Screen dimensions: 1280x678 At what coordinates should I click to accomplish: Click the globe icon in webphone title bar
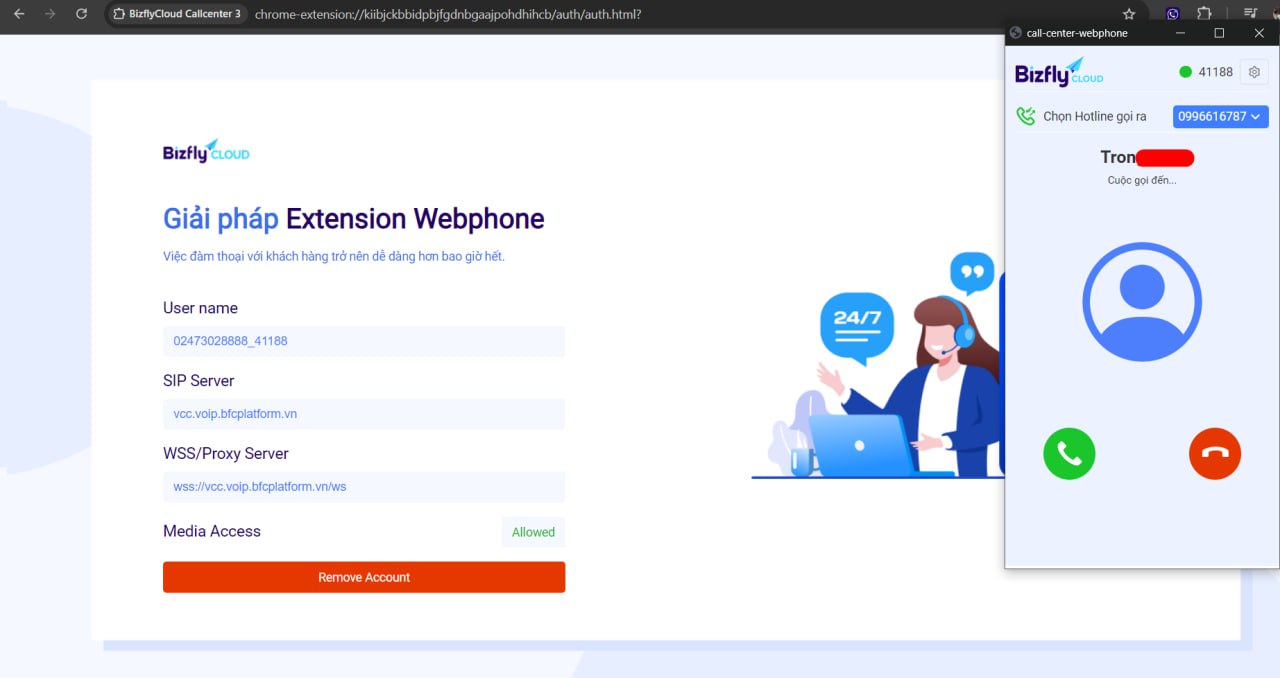point(1016,33)
